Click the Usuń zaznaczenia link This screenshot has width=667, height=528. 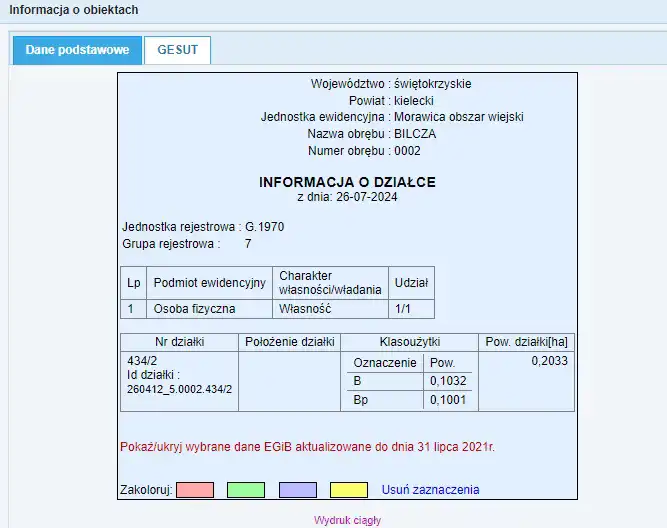click(430, 490)
